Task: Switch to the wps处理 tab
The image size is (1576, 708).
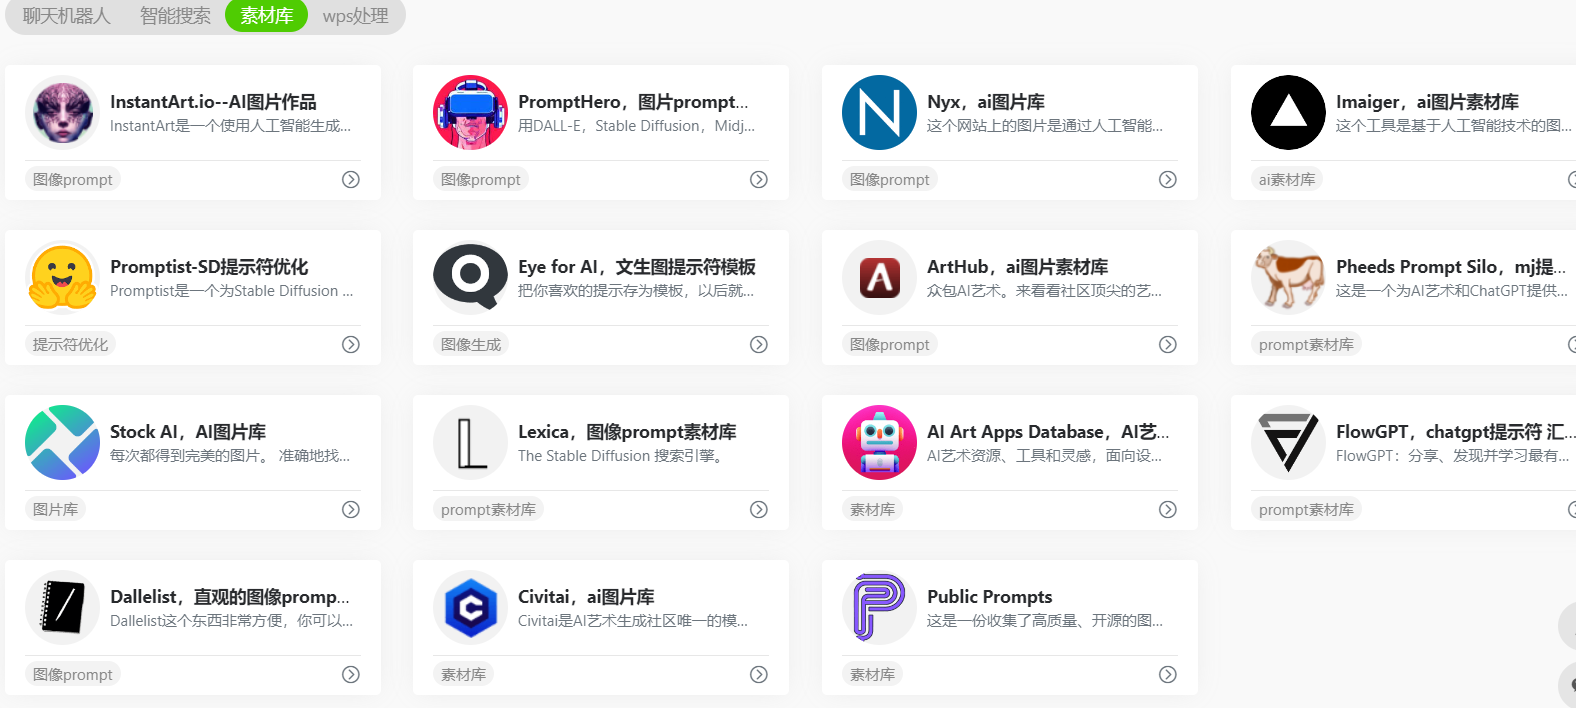Action: click(x=355, y=16)
